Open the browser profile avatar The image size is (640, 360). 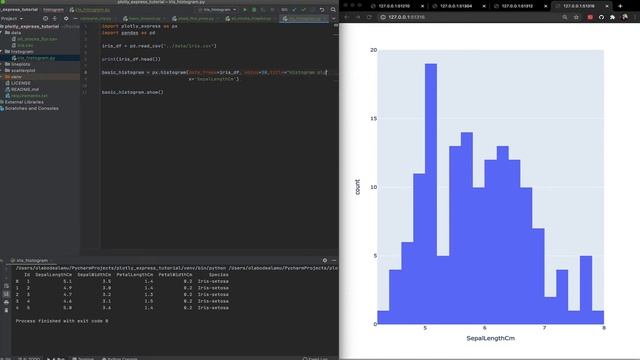coord(625,17)
